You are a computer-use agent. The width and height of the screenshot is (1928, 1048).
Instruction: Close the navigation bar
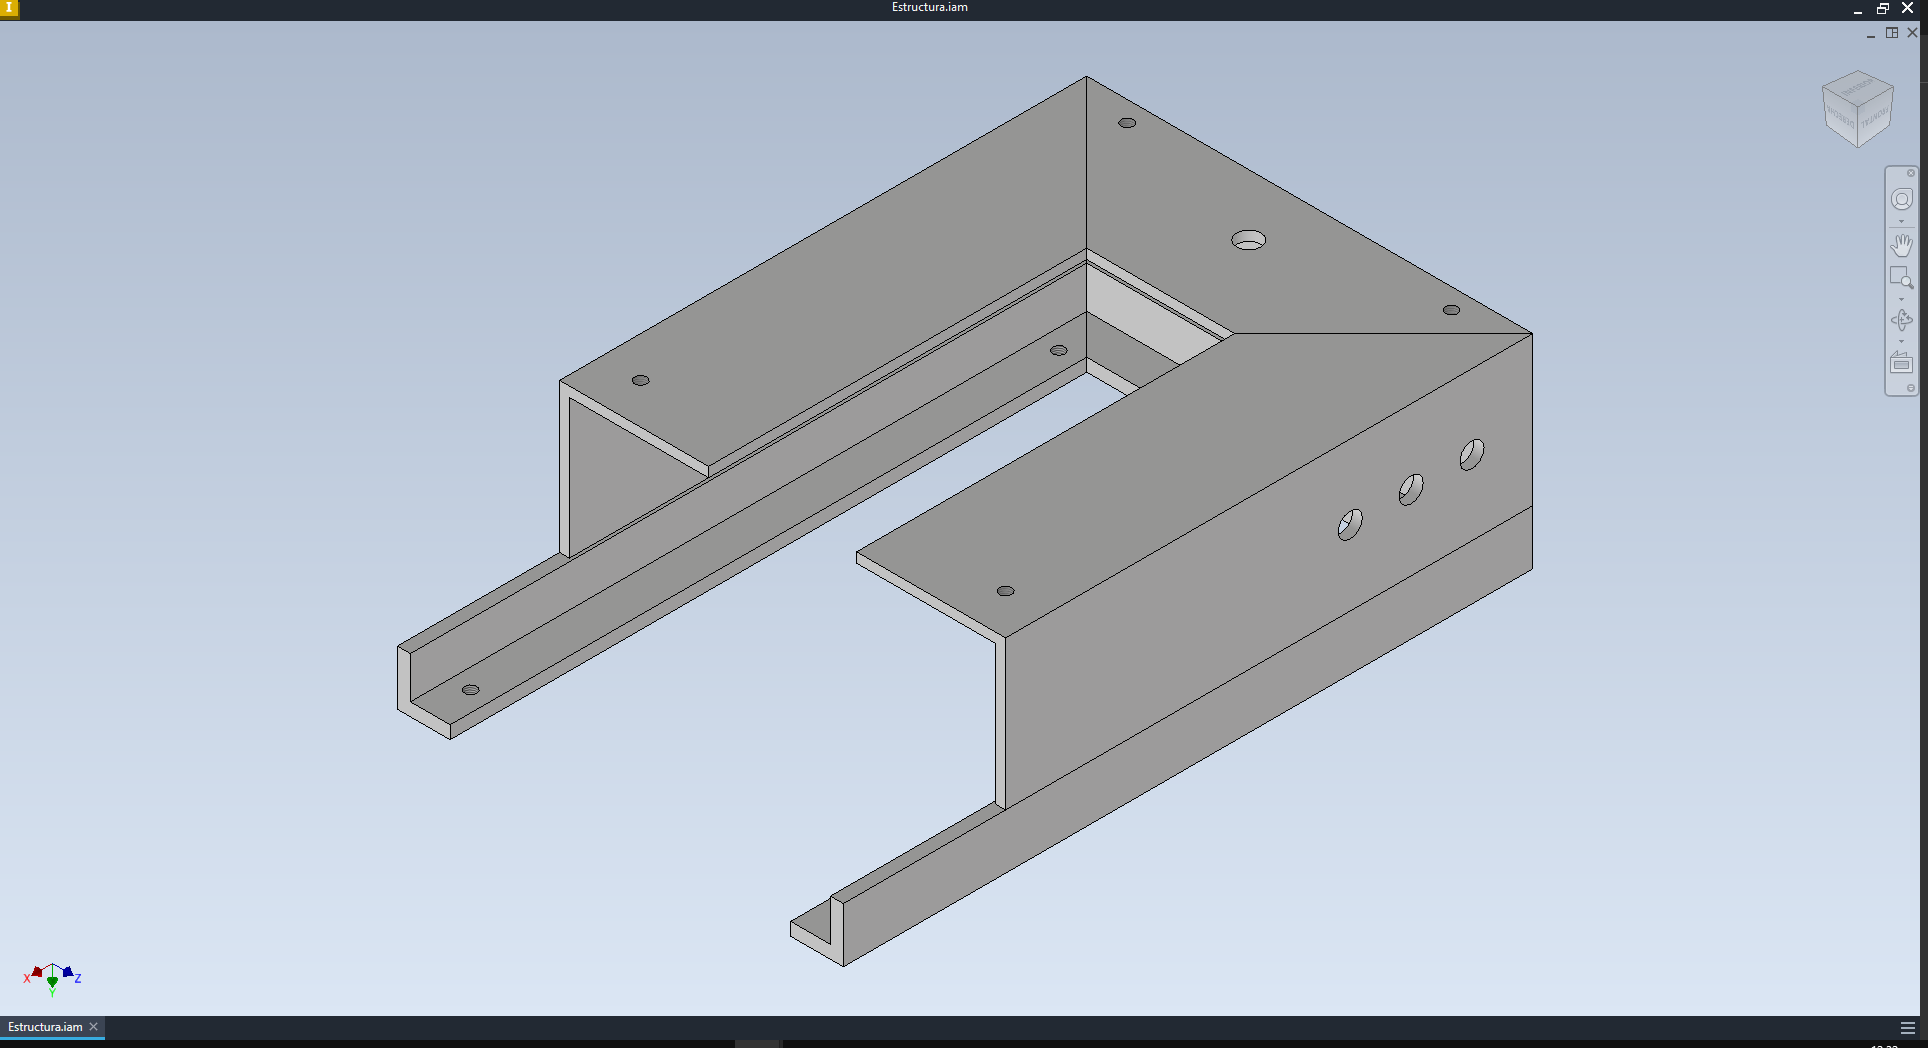[1910, 173]
